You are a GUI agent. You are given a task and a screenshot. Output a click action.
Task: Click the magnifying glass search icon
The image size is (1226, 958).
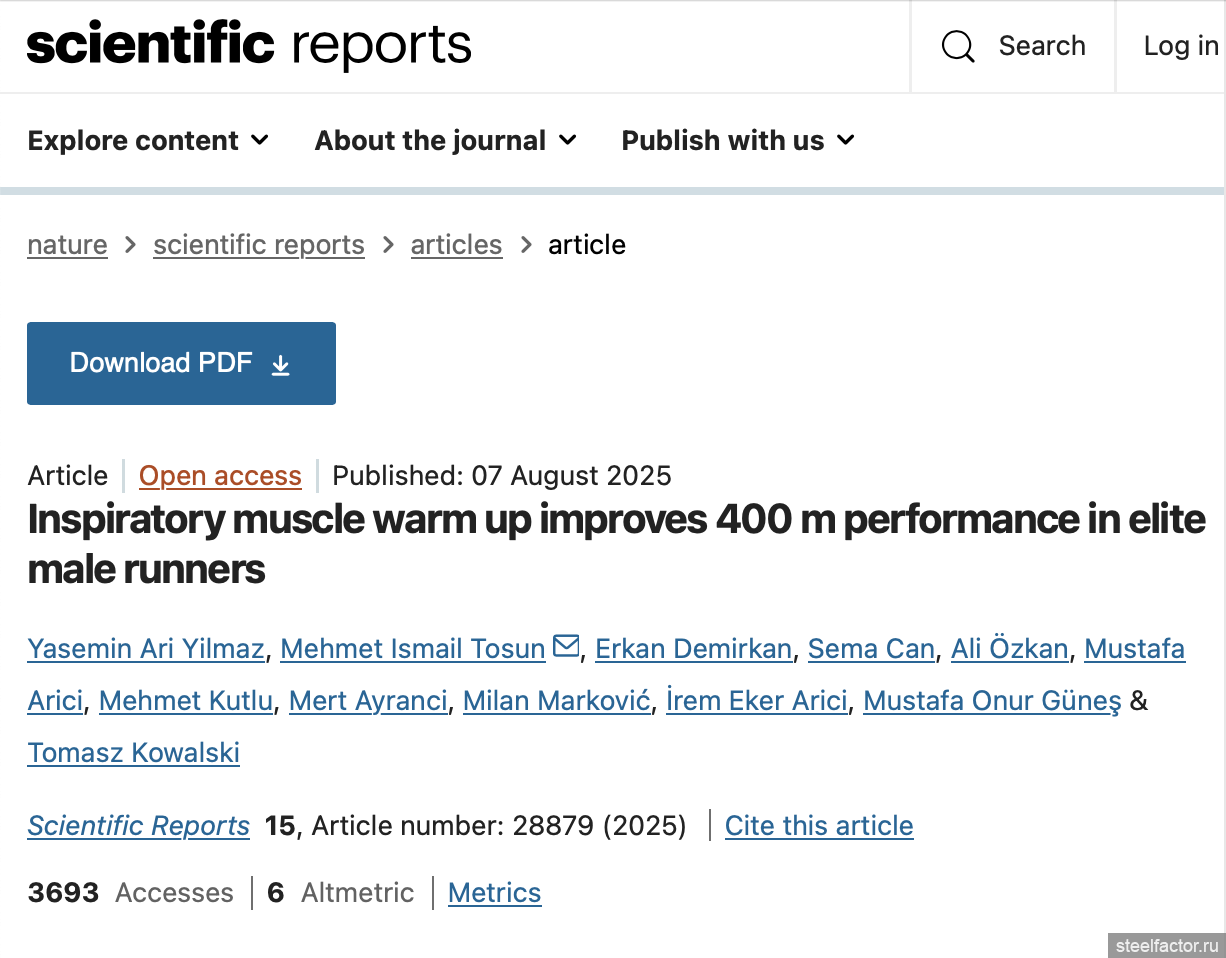tap(958, 46)
